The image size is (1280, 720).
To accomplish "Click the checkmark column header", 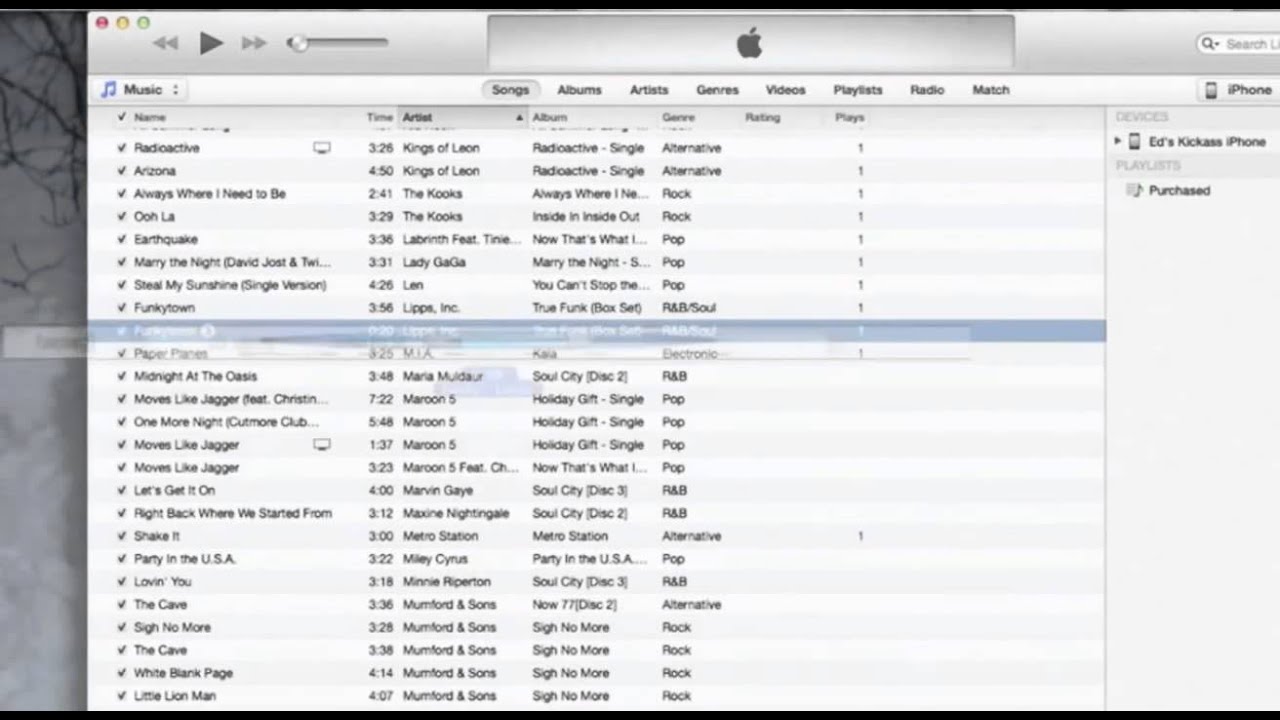I will pyautogui.click(x=121, y=117).
